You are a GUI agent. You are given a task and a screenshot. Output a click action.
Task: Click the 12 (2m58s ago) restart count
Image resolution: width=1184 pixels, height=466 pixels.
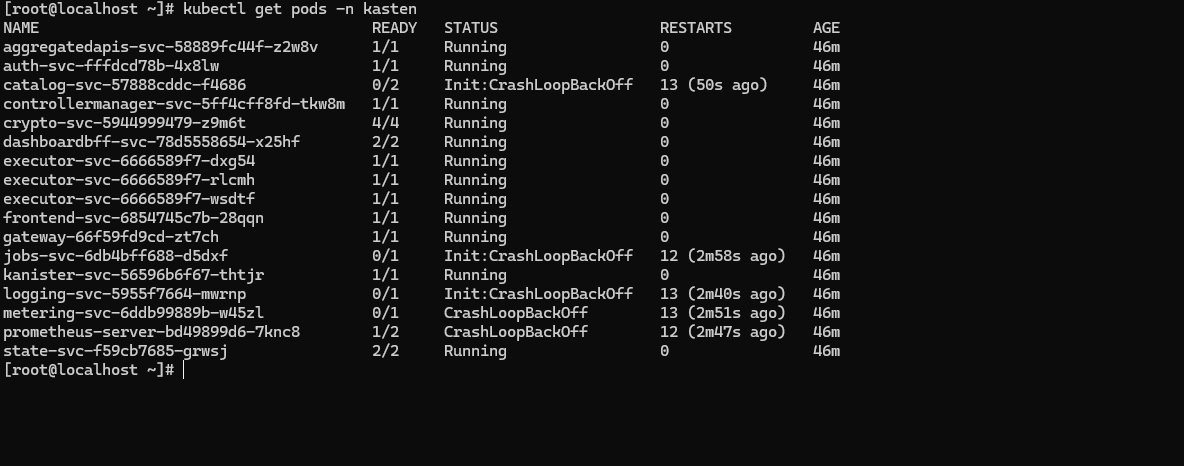(x=722, y=256)
